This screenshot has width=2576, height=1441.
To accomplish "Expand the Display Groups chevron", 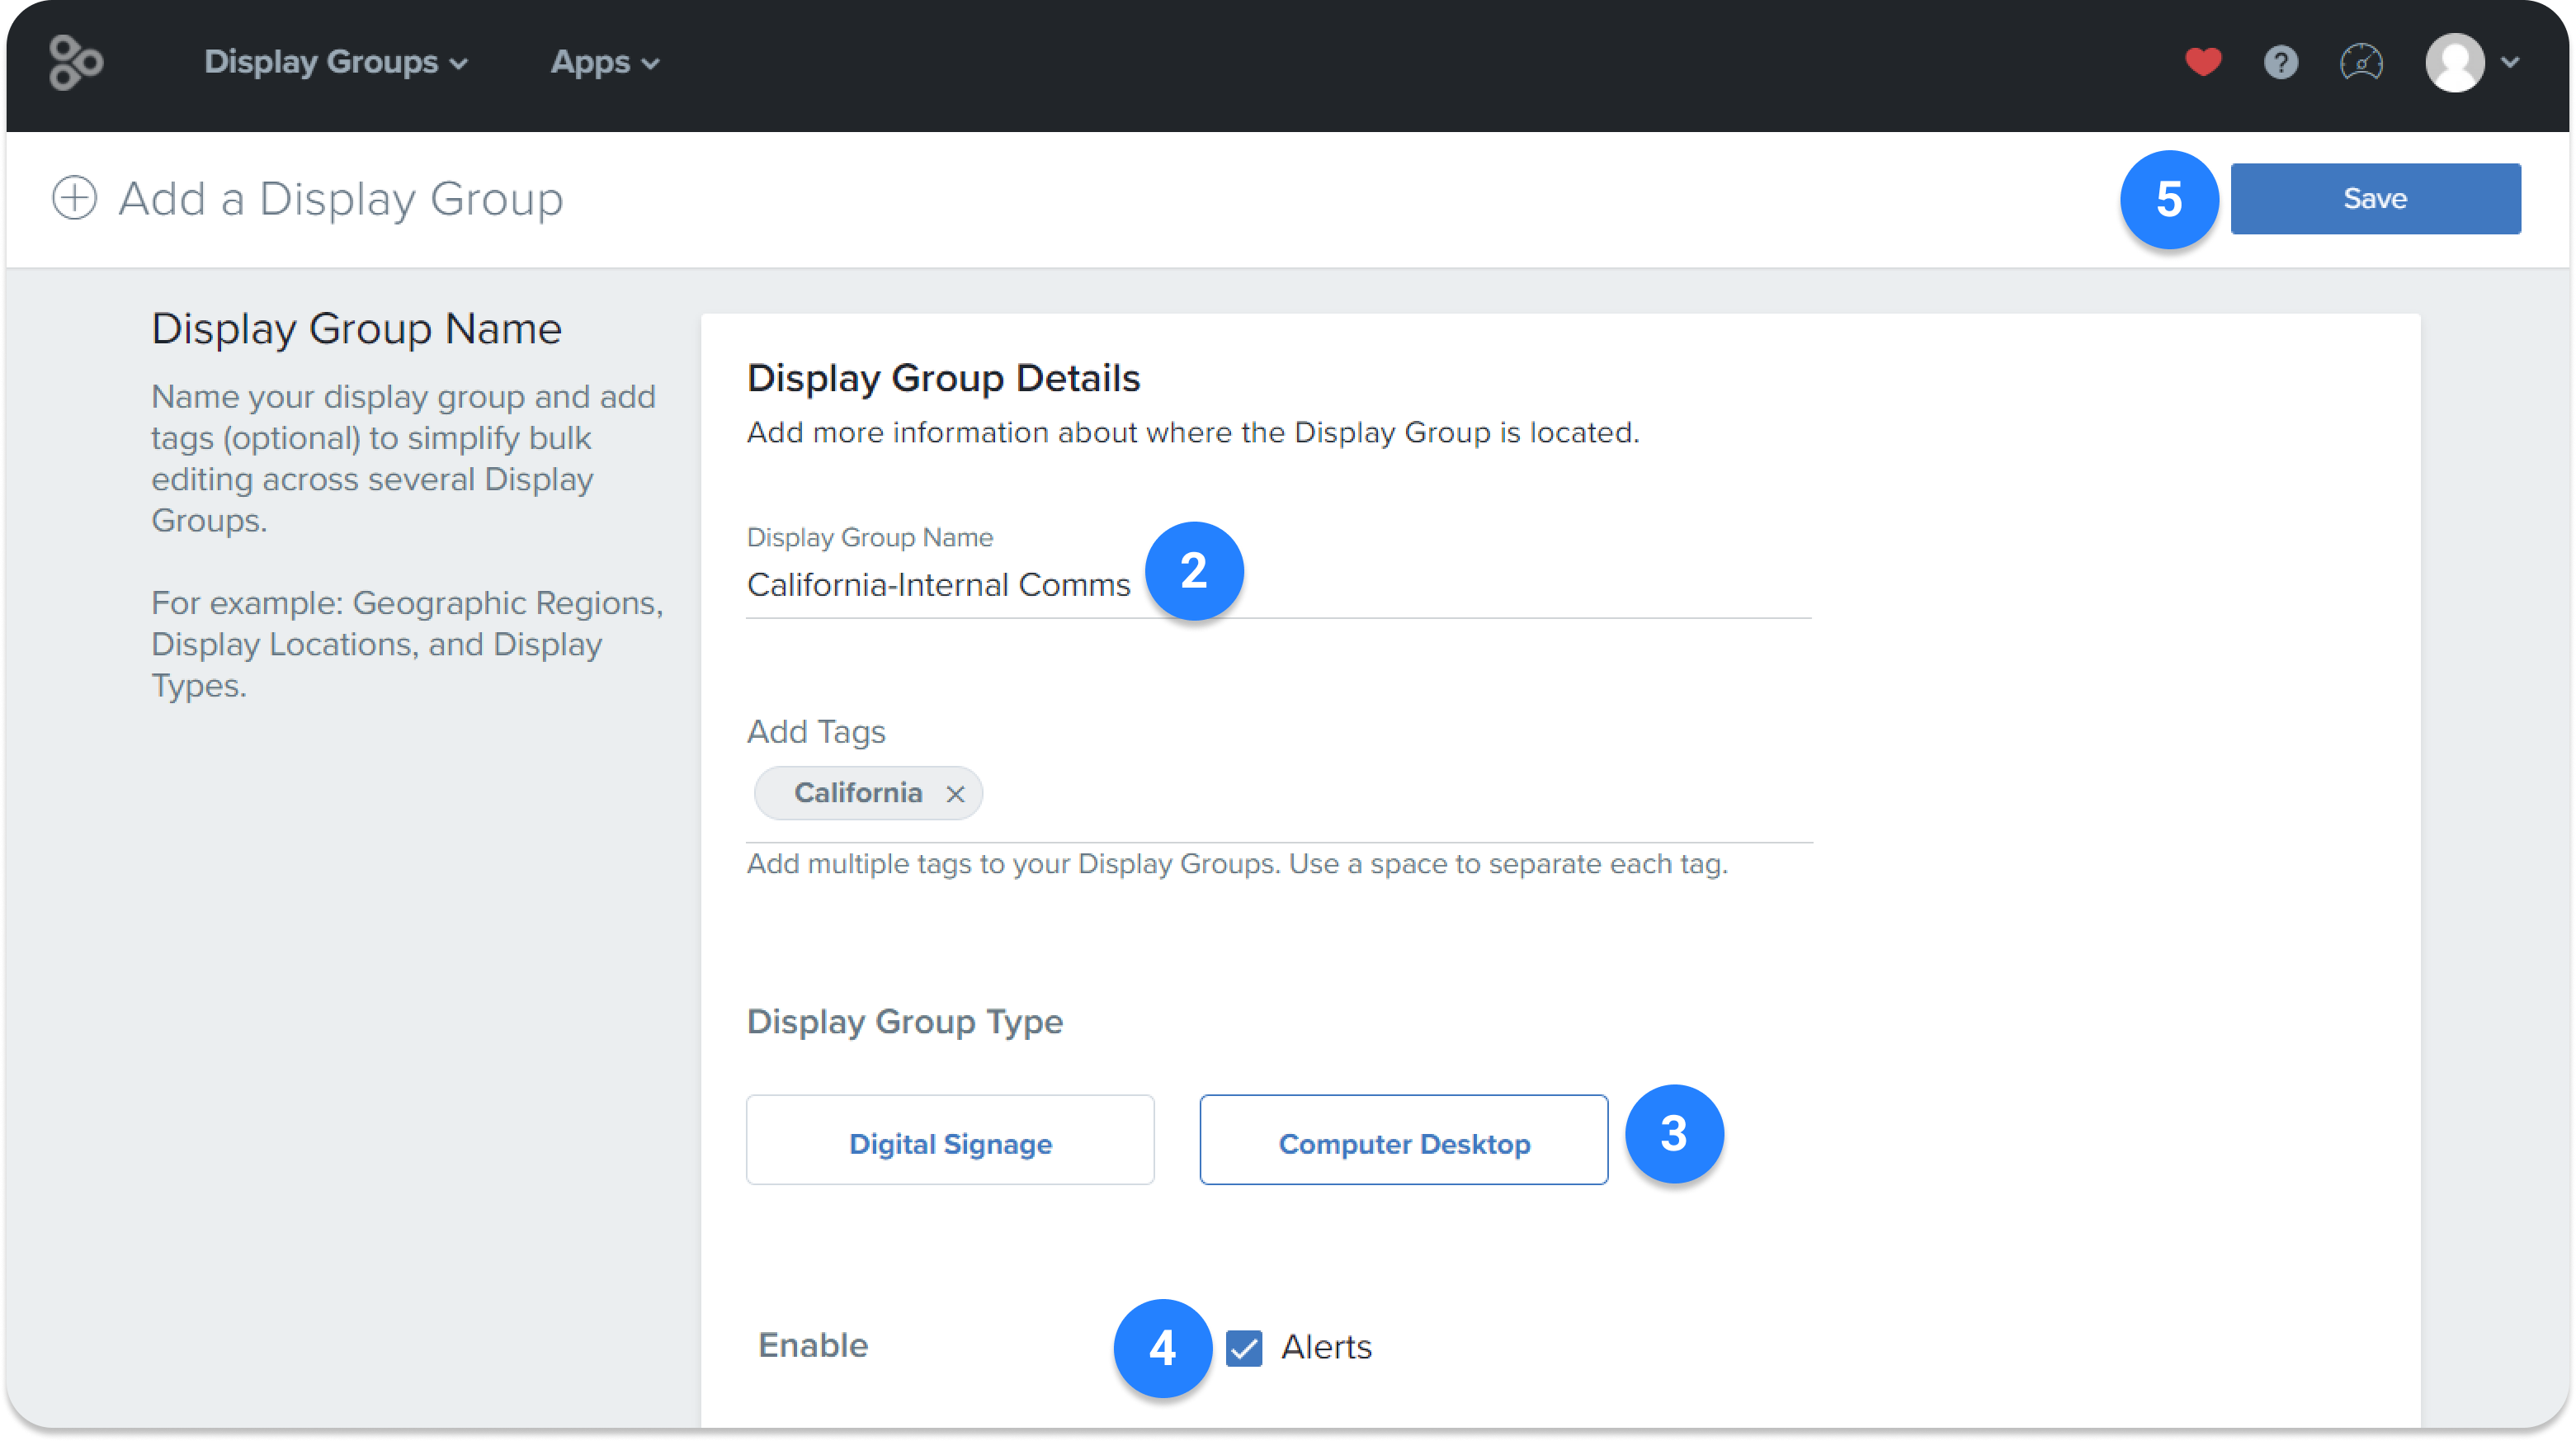I will (460, 62).
